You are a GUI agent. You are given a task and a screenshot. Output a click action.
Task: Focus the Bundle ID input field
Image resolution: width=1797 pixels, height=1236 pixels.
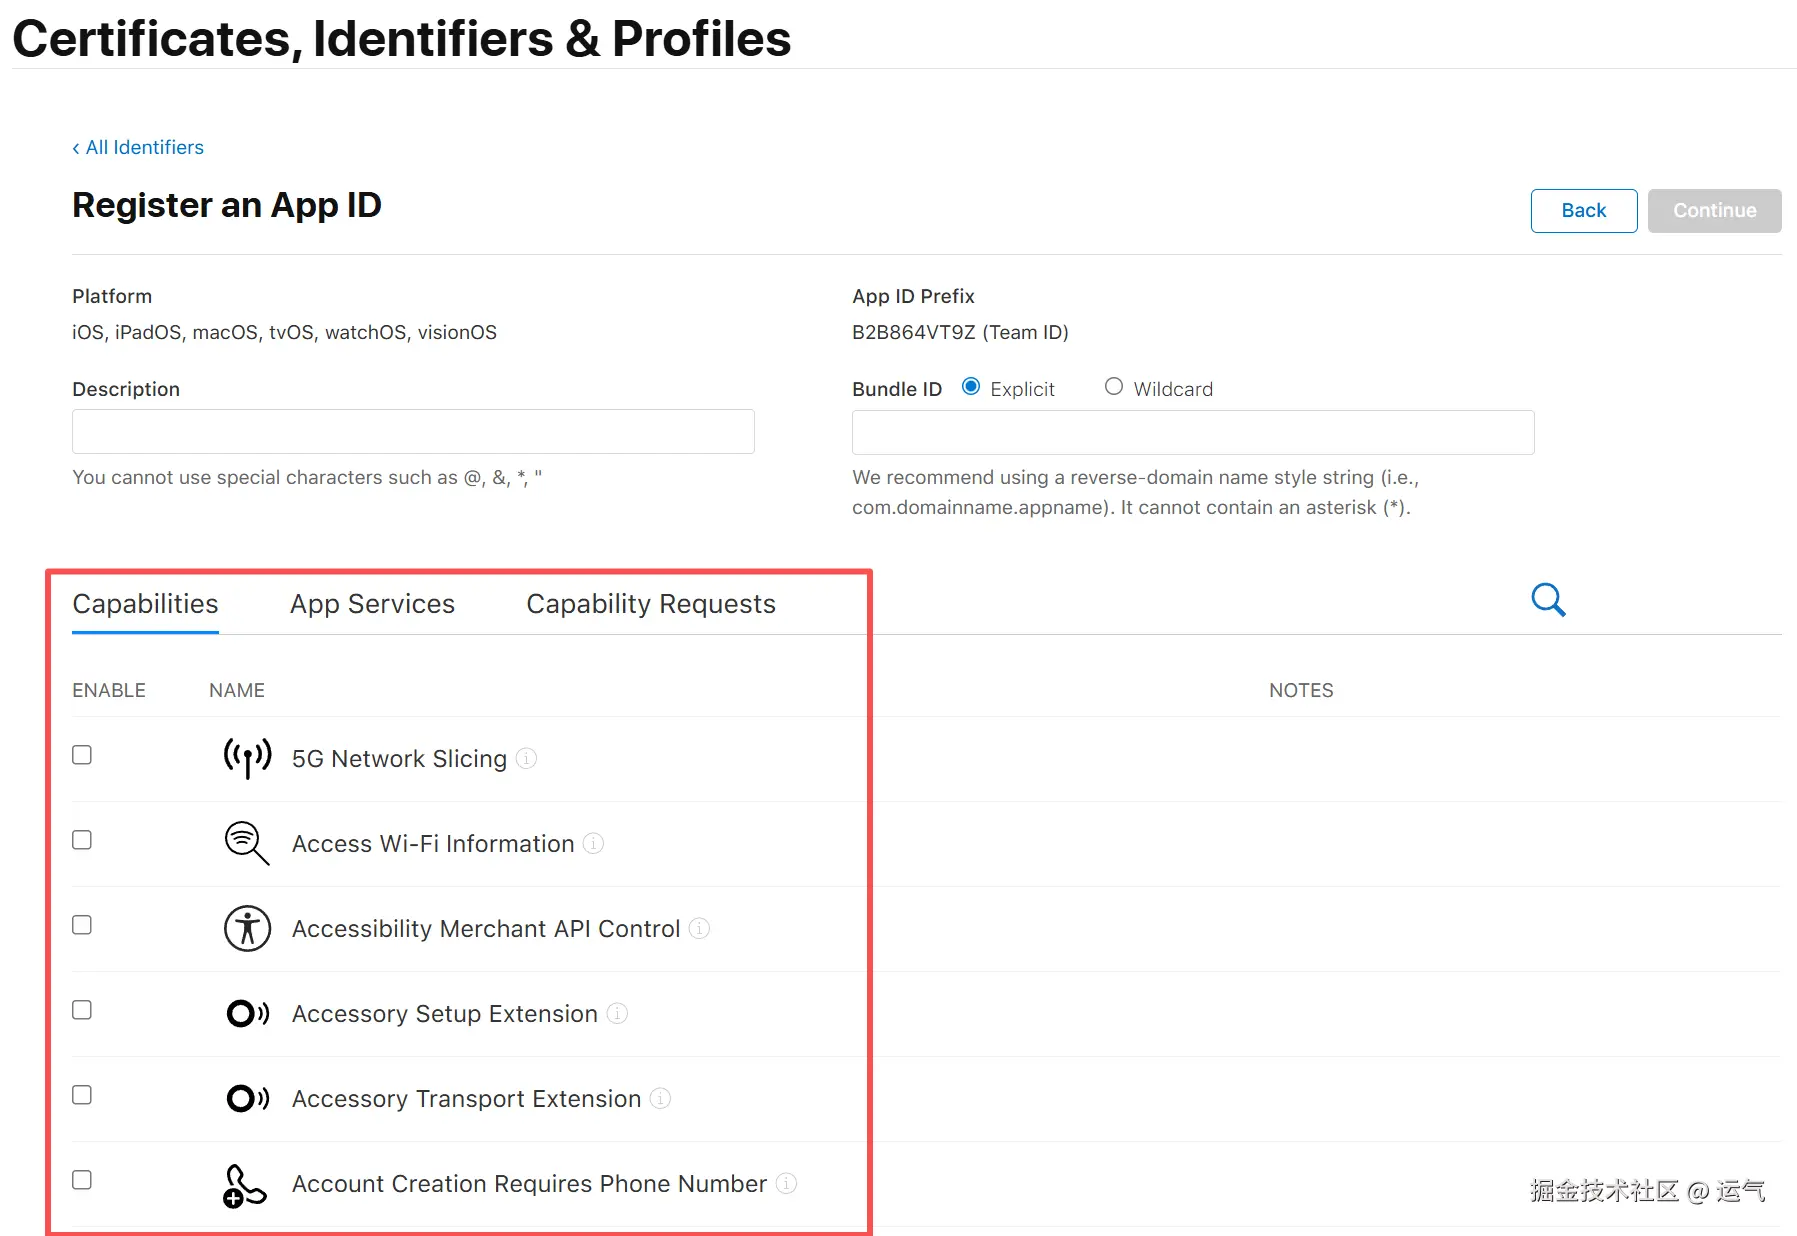(x=1192, y=433)
